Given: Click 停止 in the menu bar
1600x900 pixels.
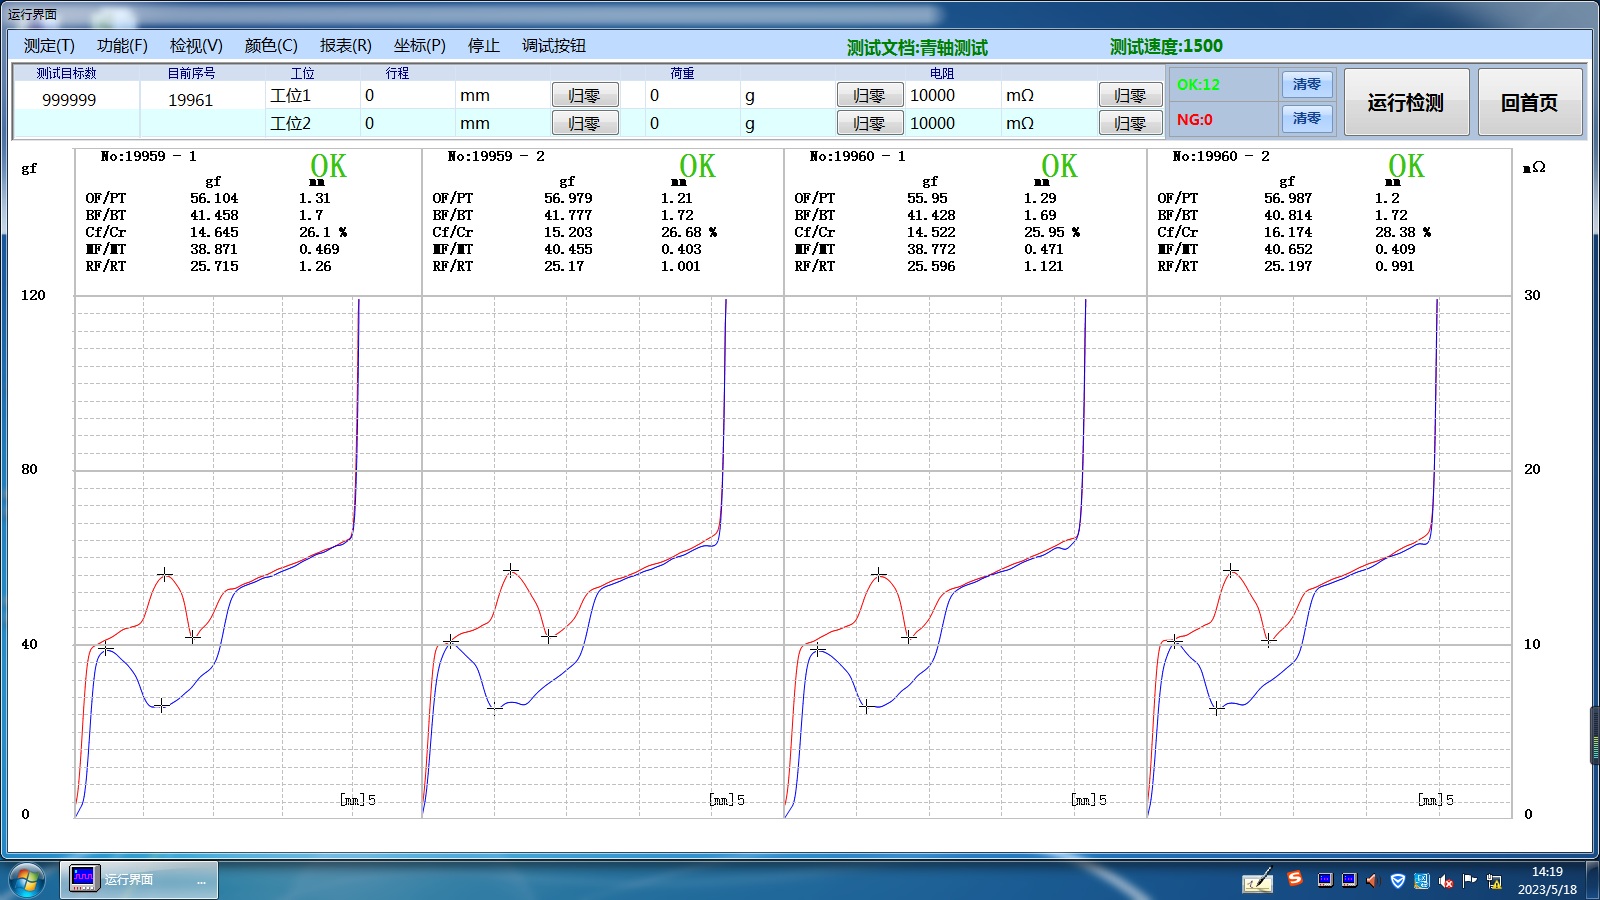Looking at the screenshot, I should pos(484,46).
